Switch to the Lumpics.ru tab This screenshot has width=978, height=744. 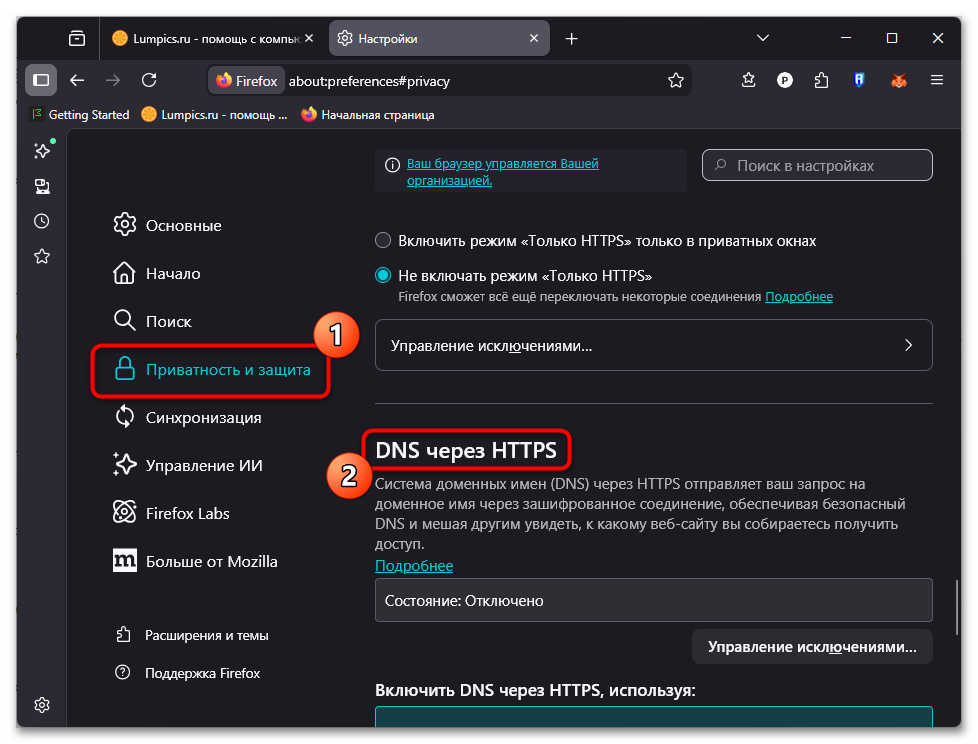(x=213, y=39)
